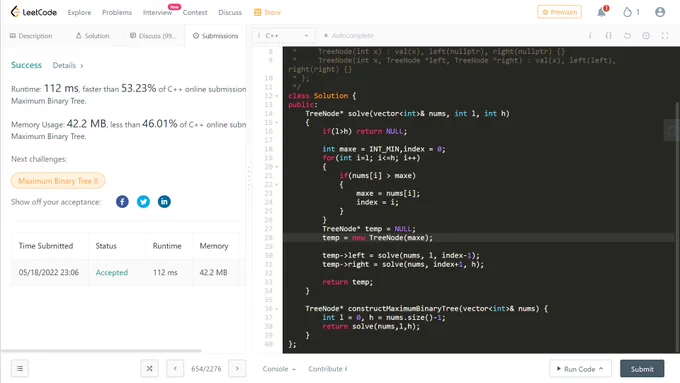Open the notifications bell
The height and width of the screenshot is (383, 680).
click(602, 12)
